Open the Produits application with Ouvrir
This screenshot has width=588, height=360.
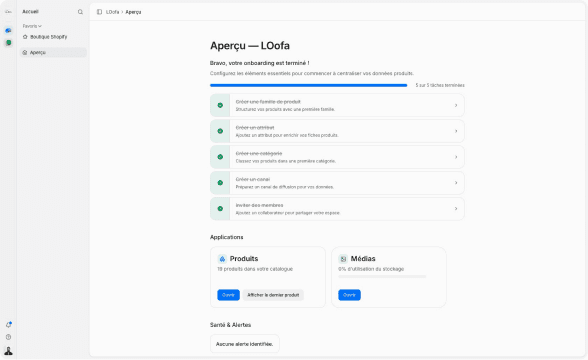pyautogui.click(x=228, y=295)
